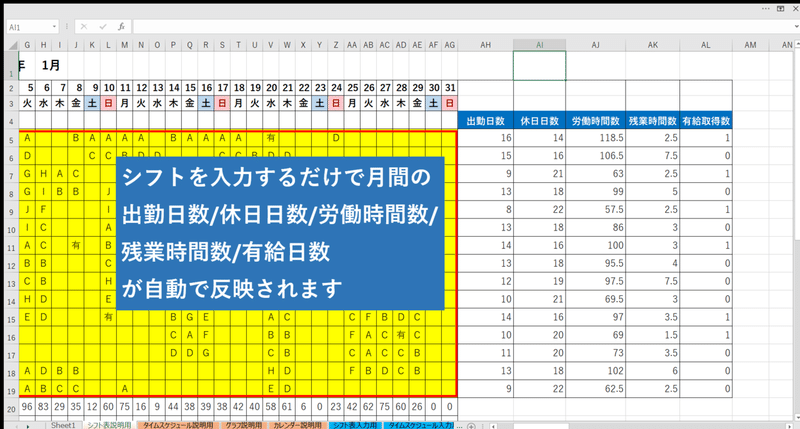Viewport: 800px width, 429px height.
Task: Open Ribbon Display Options icon at top right
Action: tap(781, 9)
